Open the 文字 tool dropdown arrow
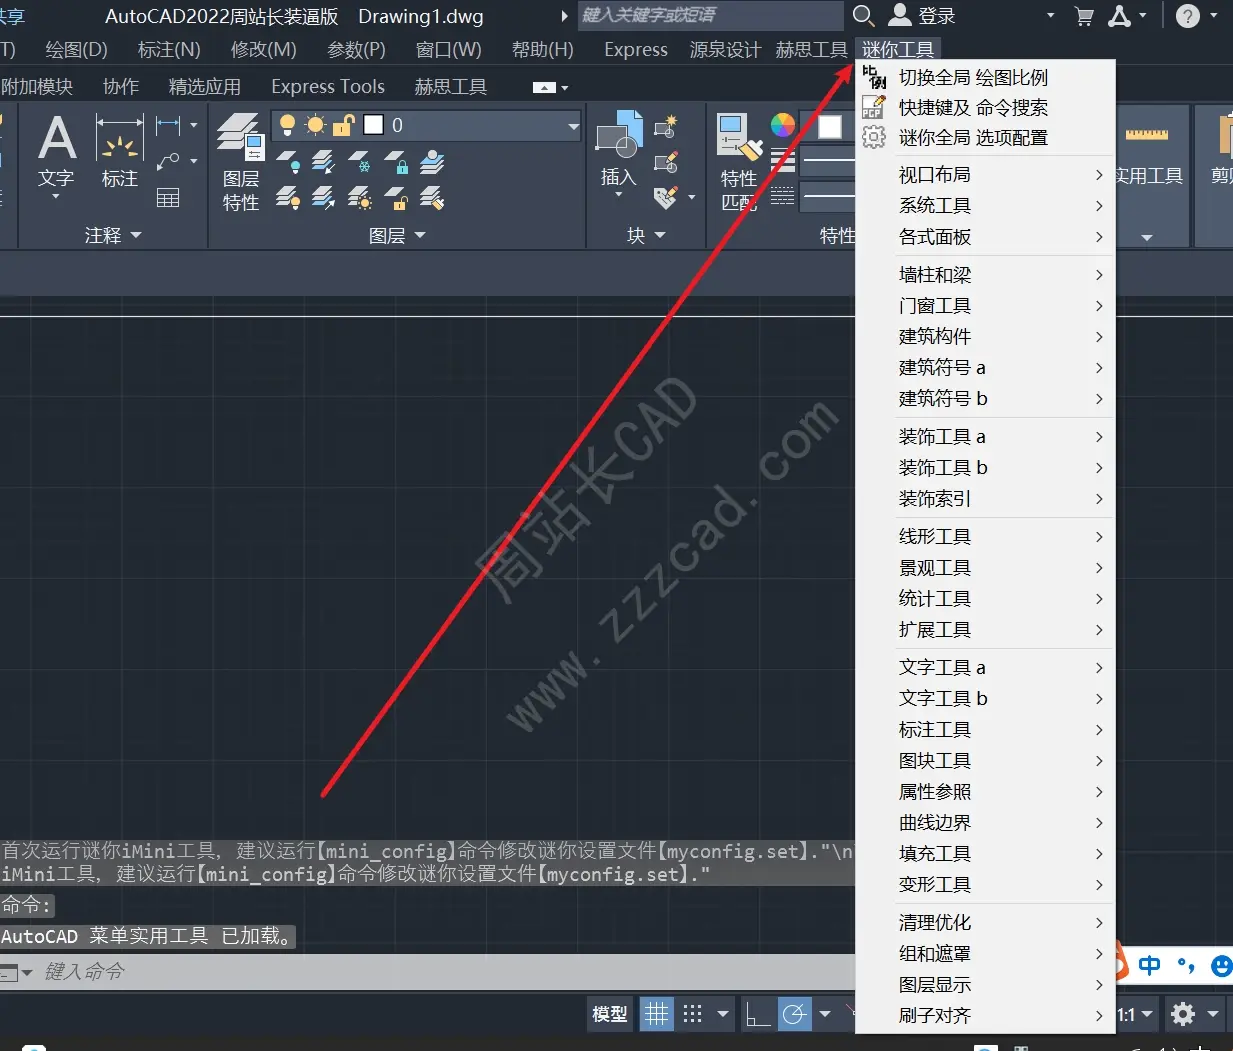The height and width of the screenshot is (1051, 1233). tap(56, 197)
